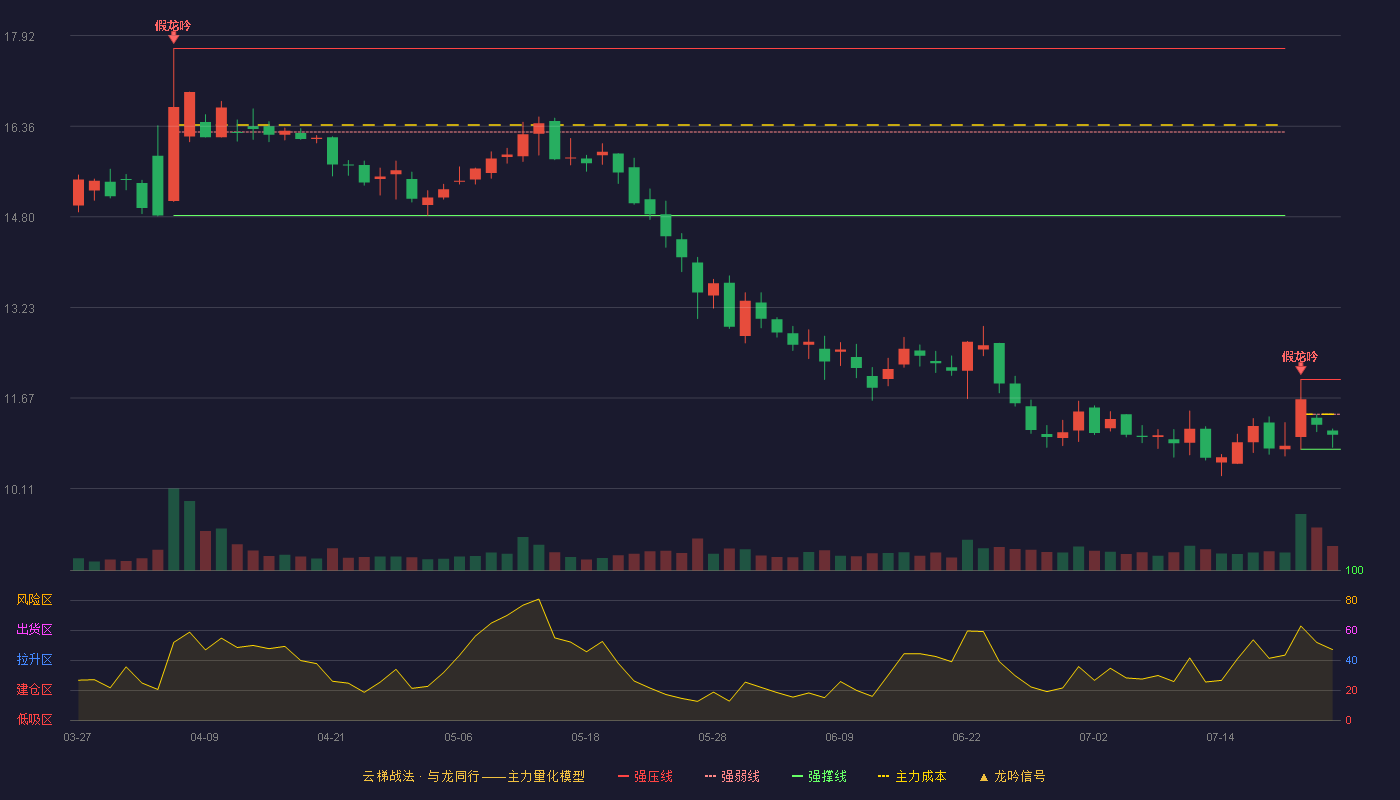
Task: Click the 05-06 date label
Action: [458, 737]
